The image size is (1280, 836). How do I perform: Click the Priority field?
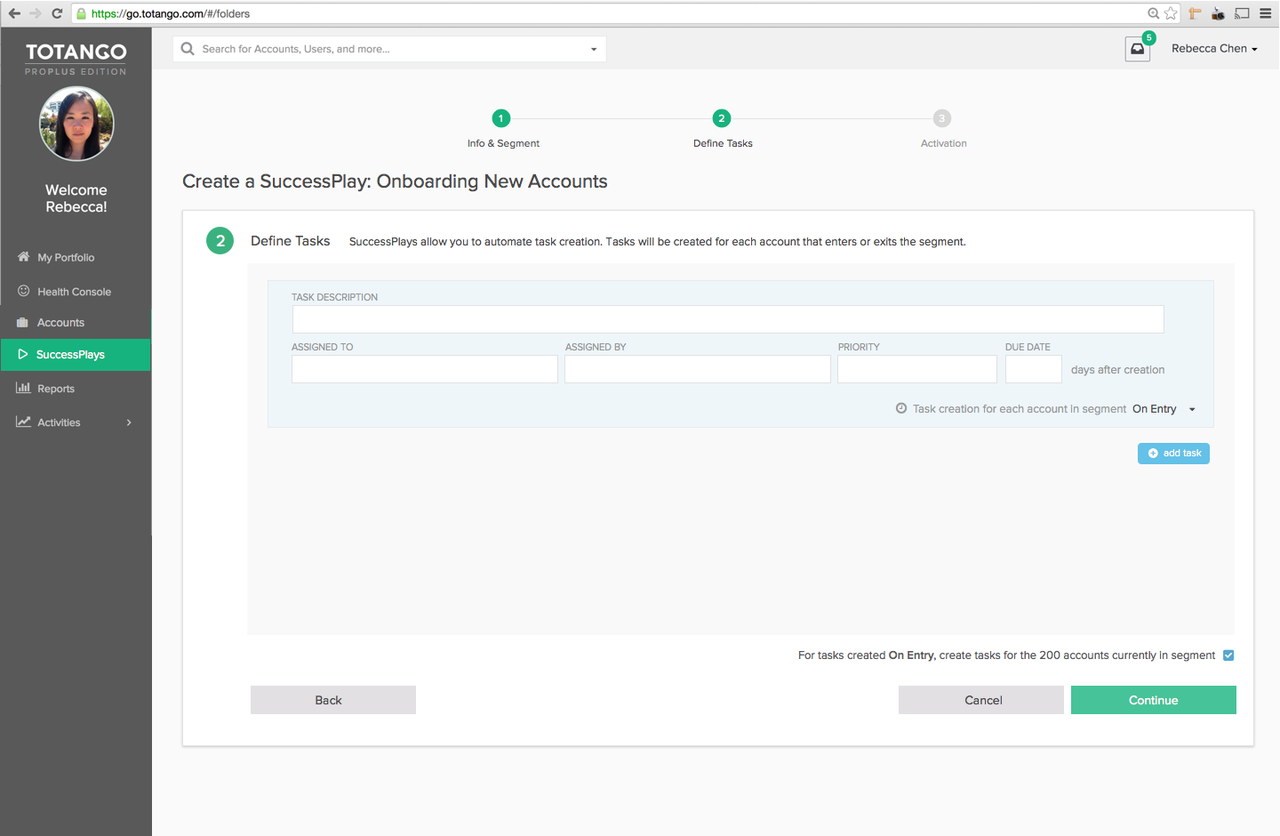pyautogui.click(x=917, y=369)
